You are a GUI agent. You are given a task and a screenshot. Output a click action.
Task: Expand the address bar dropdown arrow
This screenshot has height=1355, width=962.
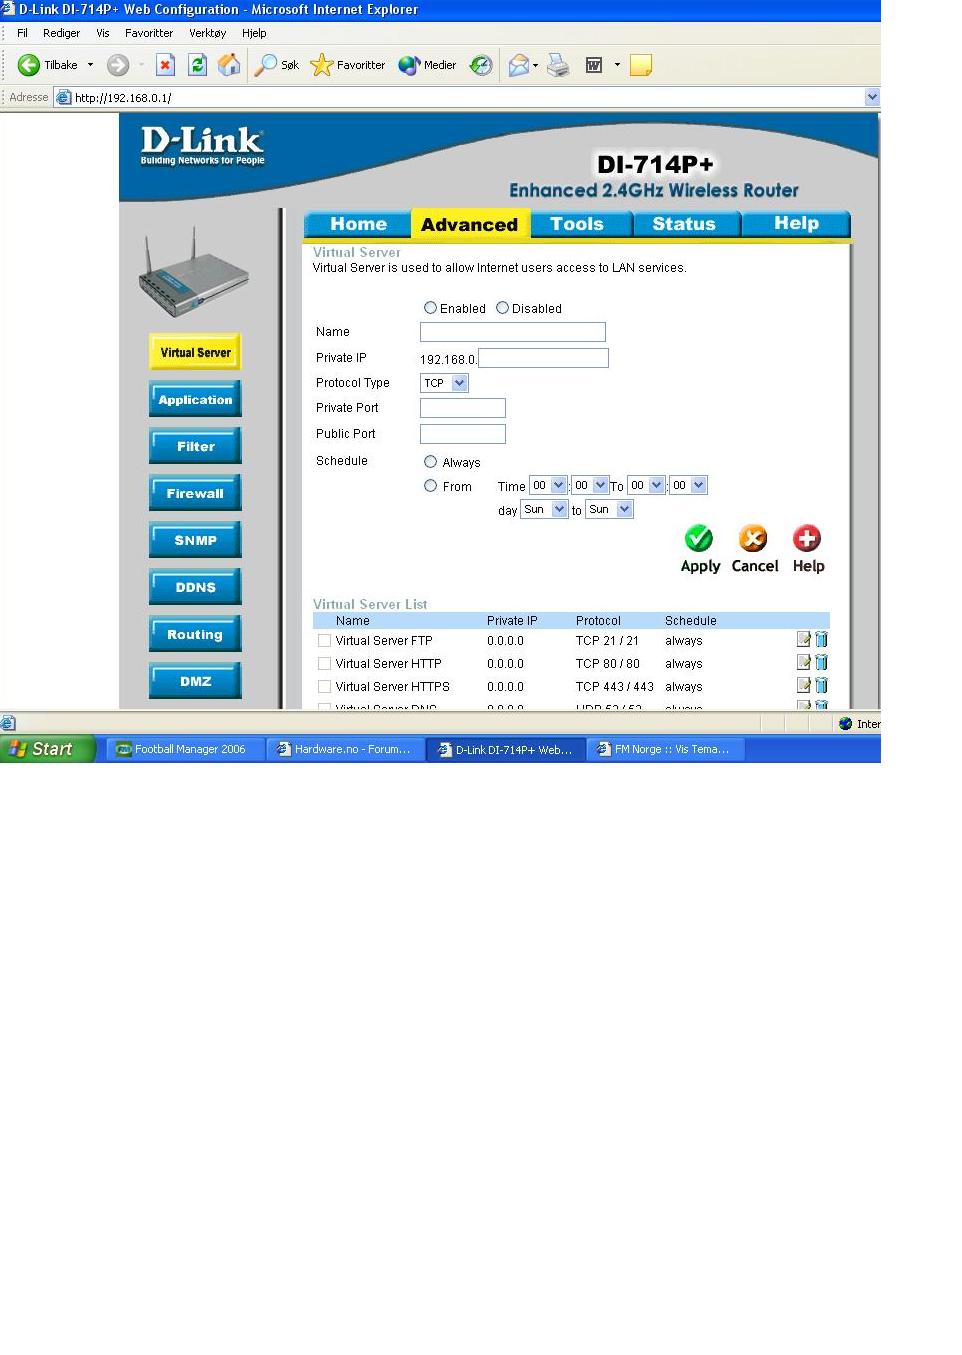click(x=872, y=97)
